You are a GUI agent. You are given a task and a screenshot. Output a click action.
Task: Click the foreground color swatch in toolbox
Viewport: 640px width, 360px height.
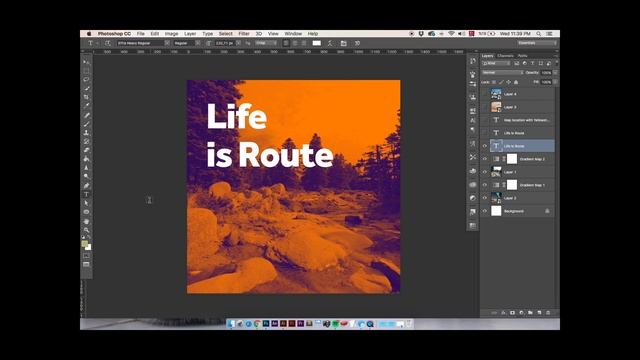click(84, 244)
